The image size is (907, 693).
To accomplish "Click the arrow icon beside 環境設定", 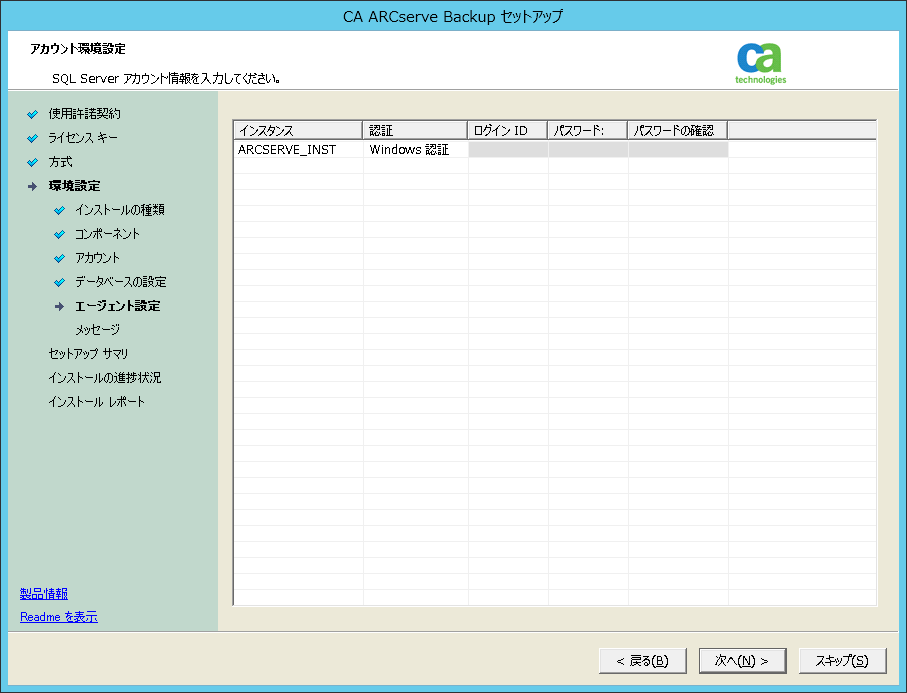I will [x=32, y=186].
